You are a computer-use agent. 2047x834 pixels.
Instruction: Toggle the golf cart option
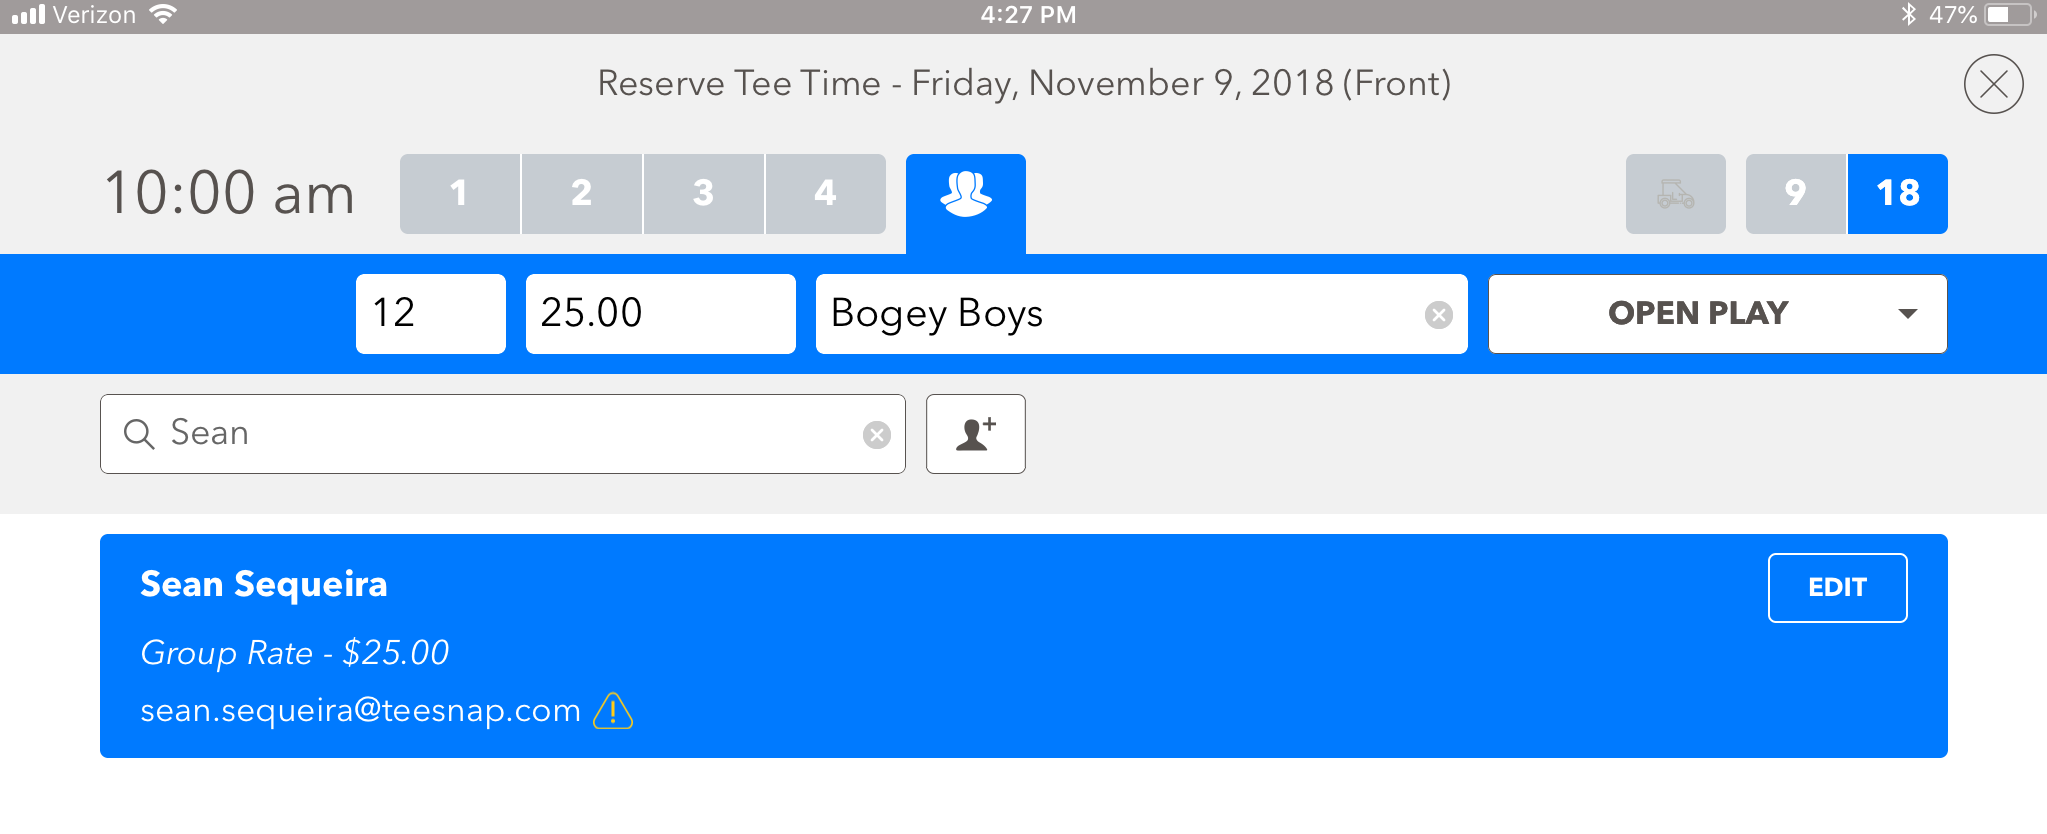point(1675,194)
